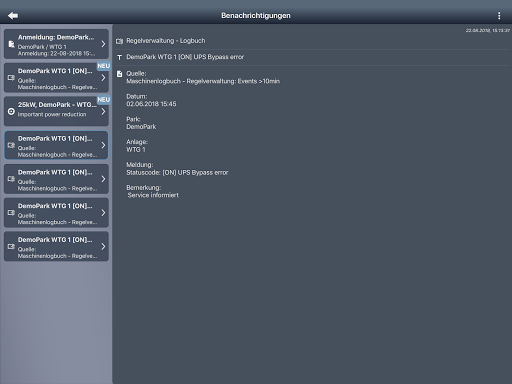Click NEU badge on 25kW notification

(104, 100)
